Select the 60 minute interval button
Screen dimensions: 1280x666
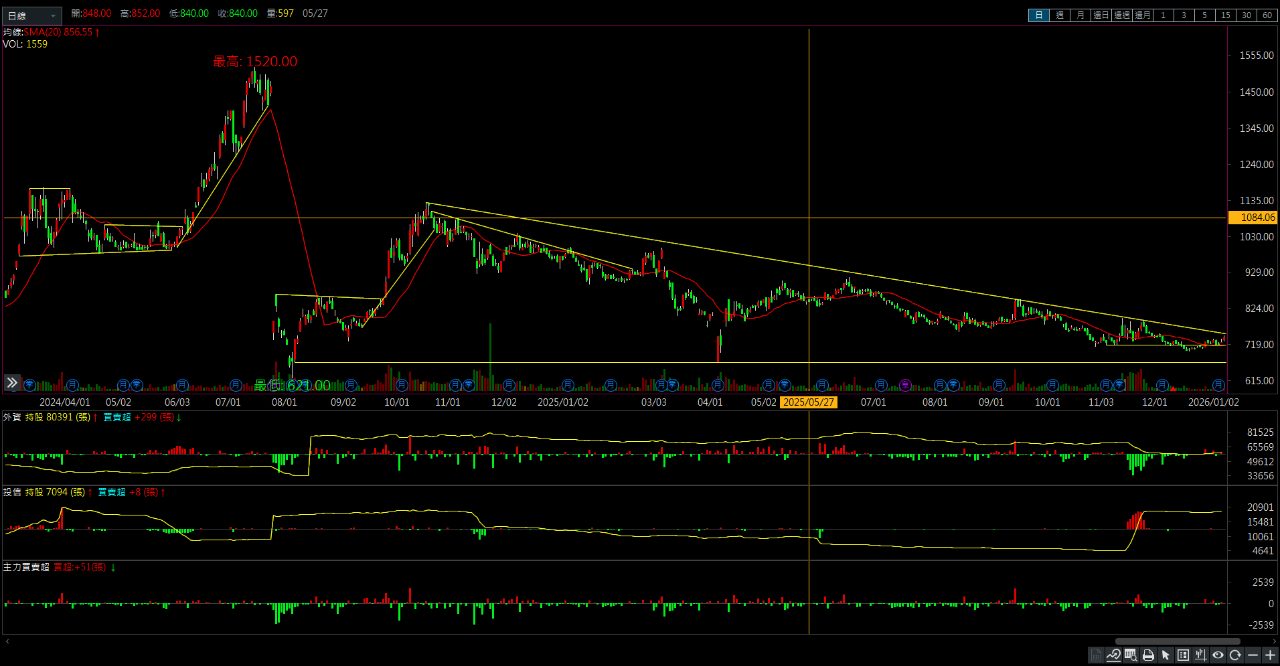[x=1267, y=15]
